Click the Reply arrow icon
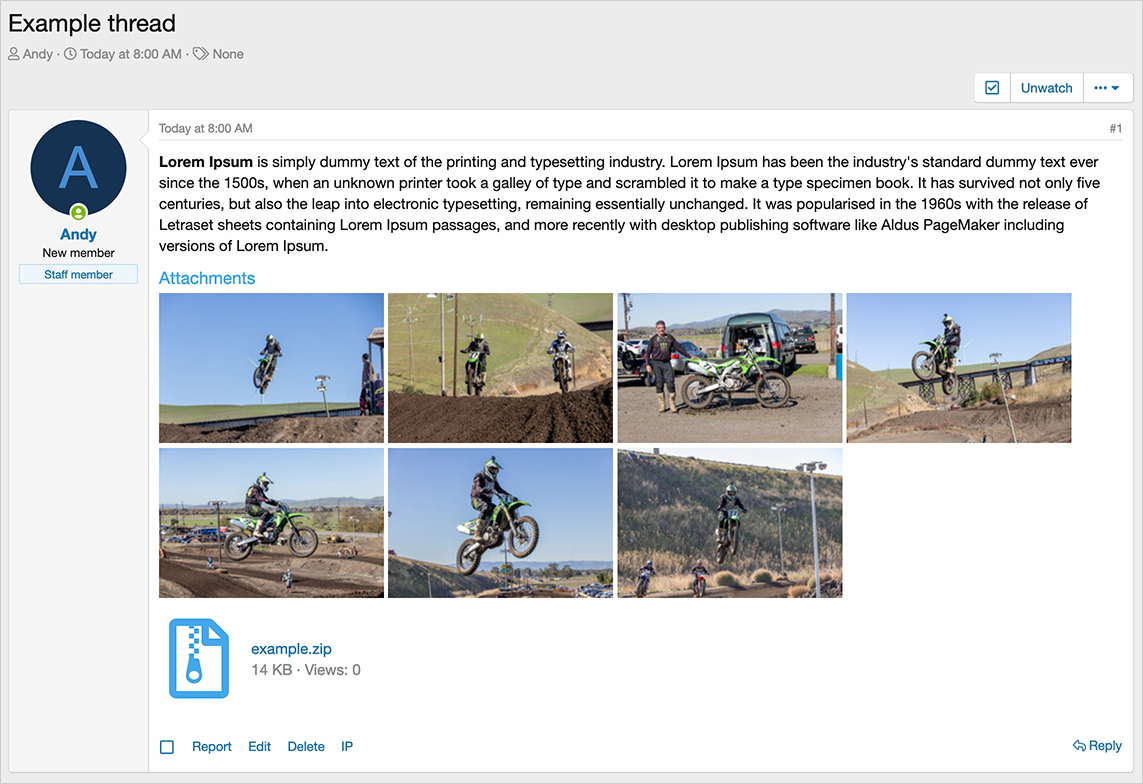 [x=1079, y=745]
